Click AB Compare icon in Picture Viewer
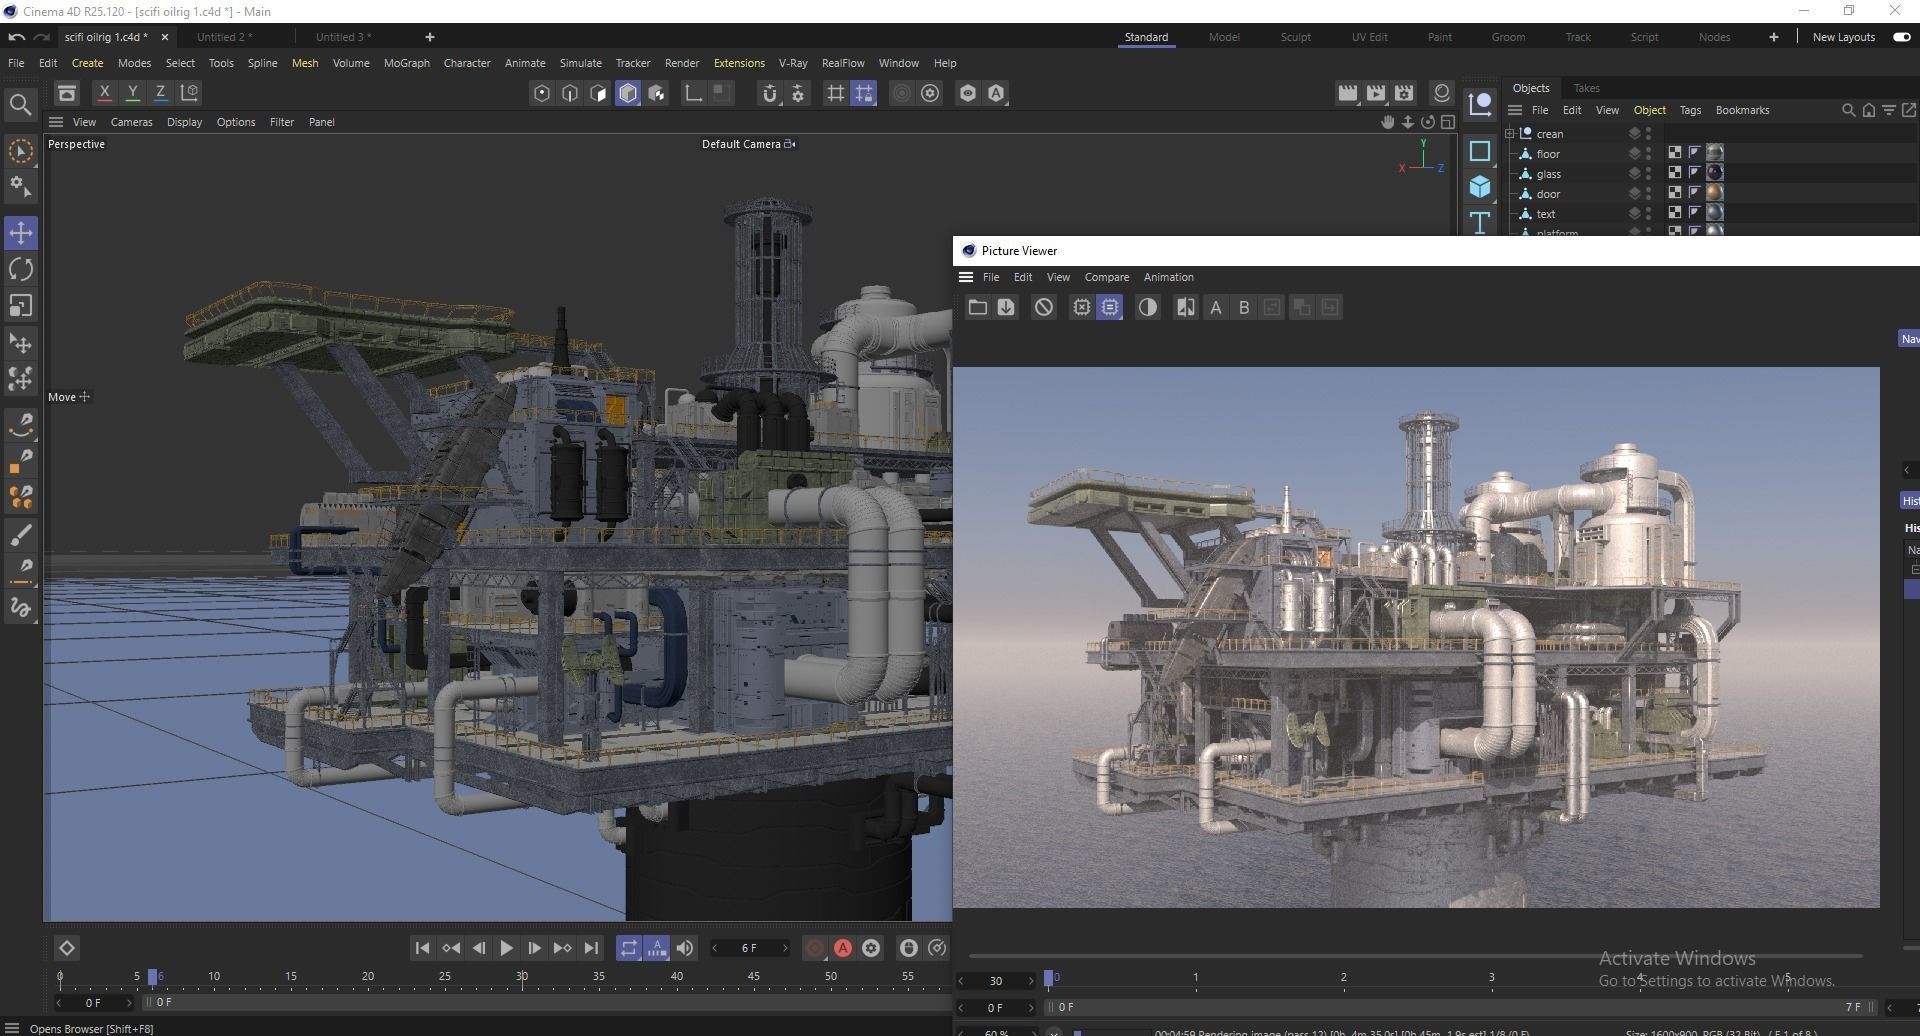 tap(1186, 308)
